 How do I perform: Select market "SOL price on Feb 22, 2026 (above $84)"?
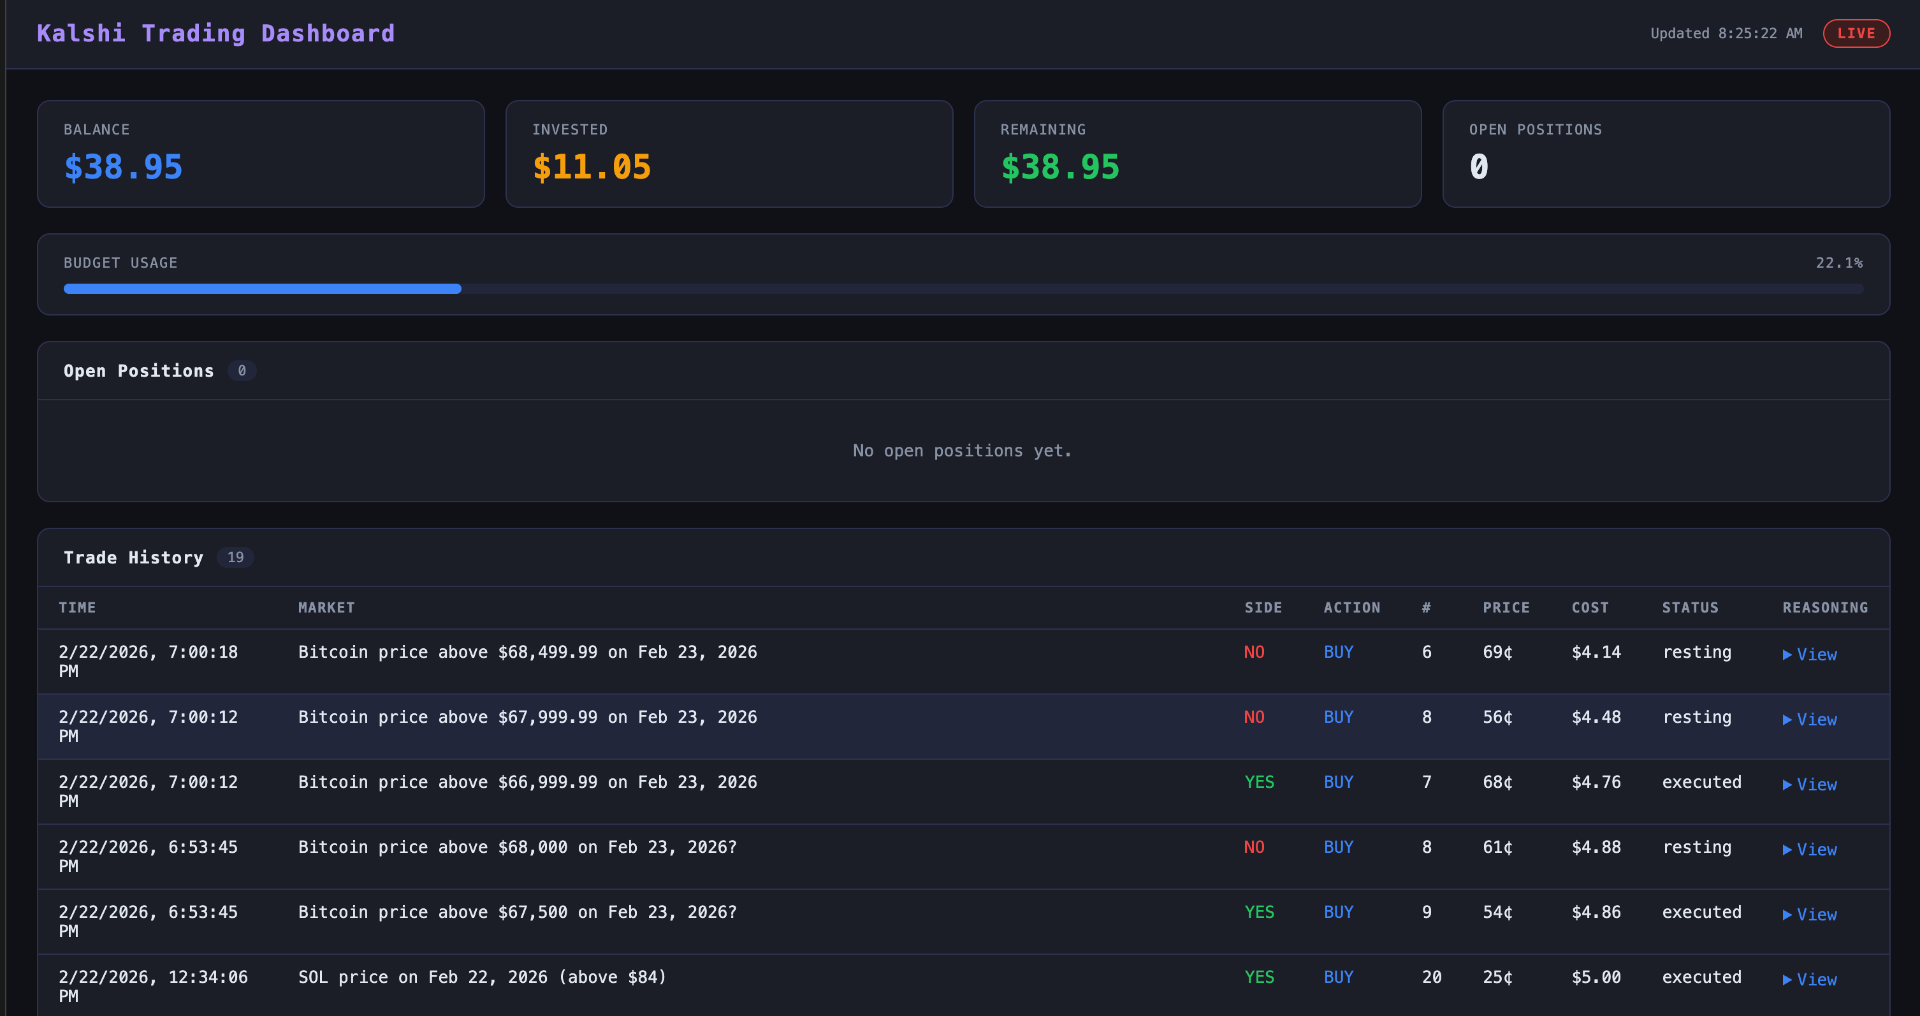[x=482, y=977]
